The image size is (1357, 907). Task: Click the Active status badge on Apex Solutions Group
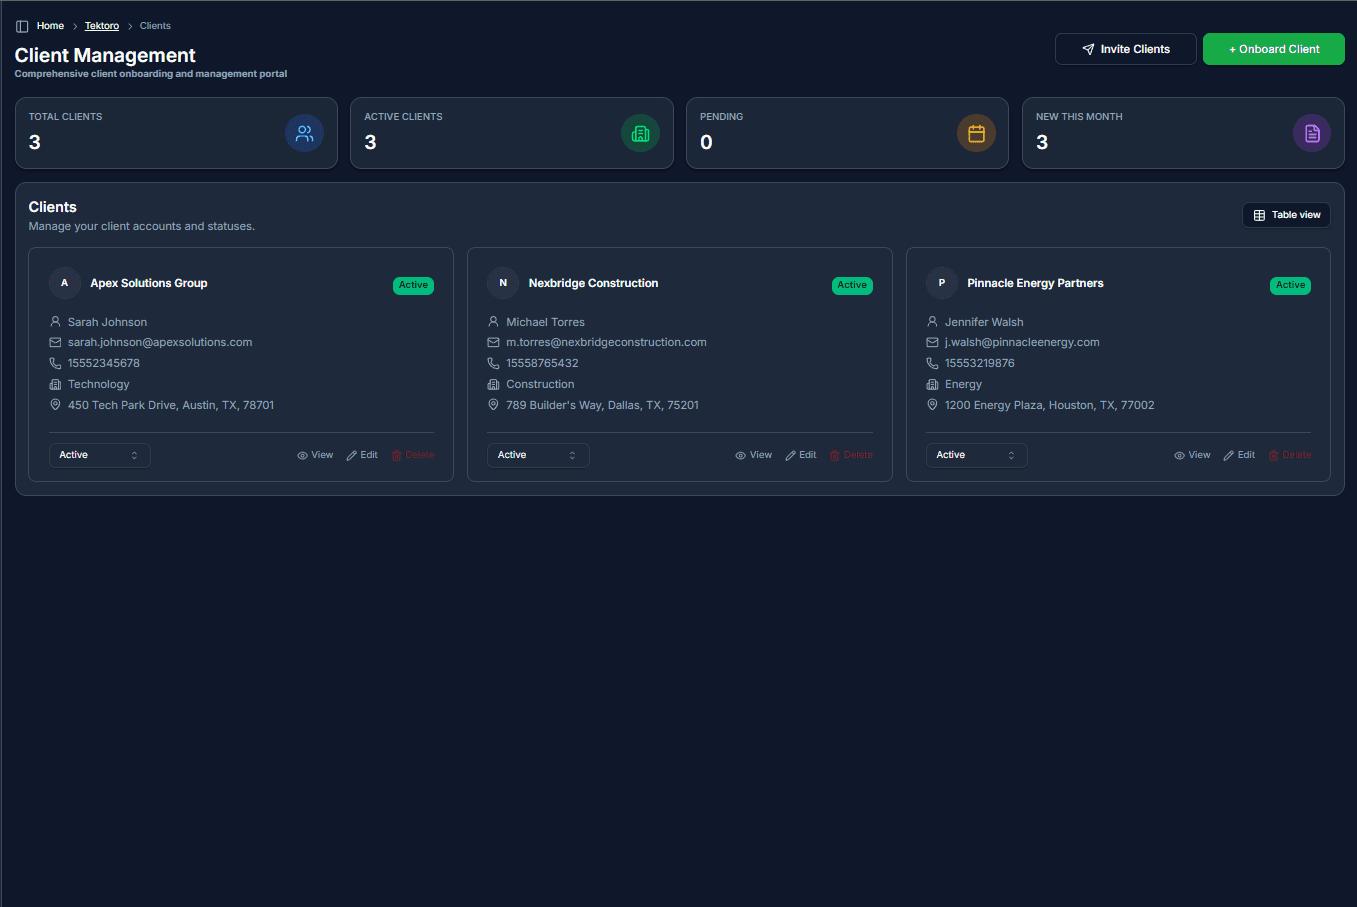click(413, 285)
